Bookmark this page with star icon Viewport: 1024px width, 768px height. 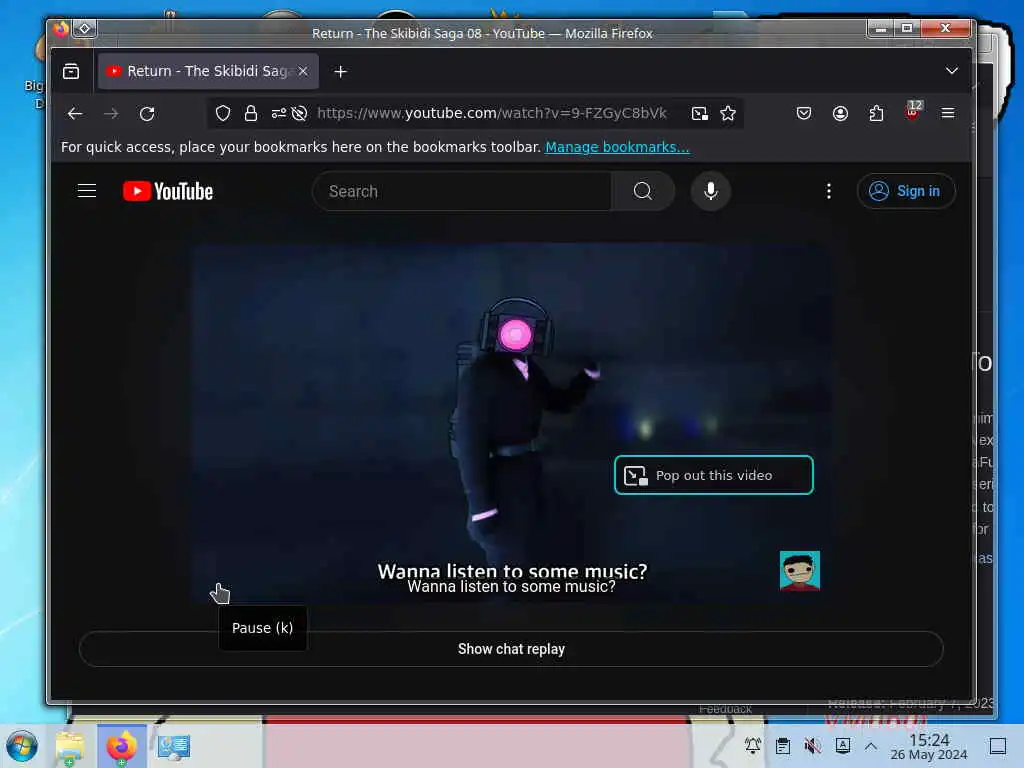coord(728,114)
